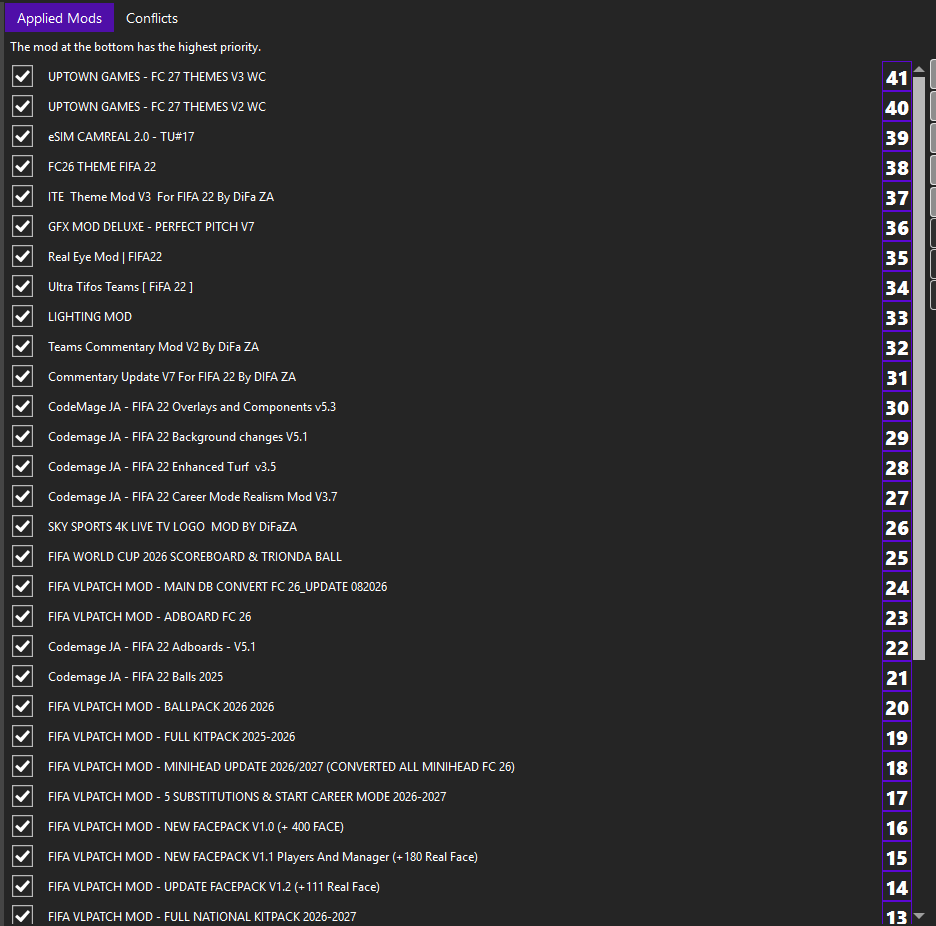Disable the eSIM CAMREAL 2.0 mod checkbox
Screen dimensions: 936x926
(23, 136)
